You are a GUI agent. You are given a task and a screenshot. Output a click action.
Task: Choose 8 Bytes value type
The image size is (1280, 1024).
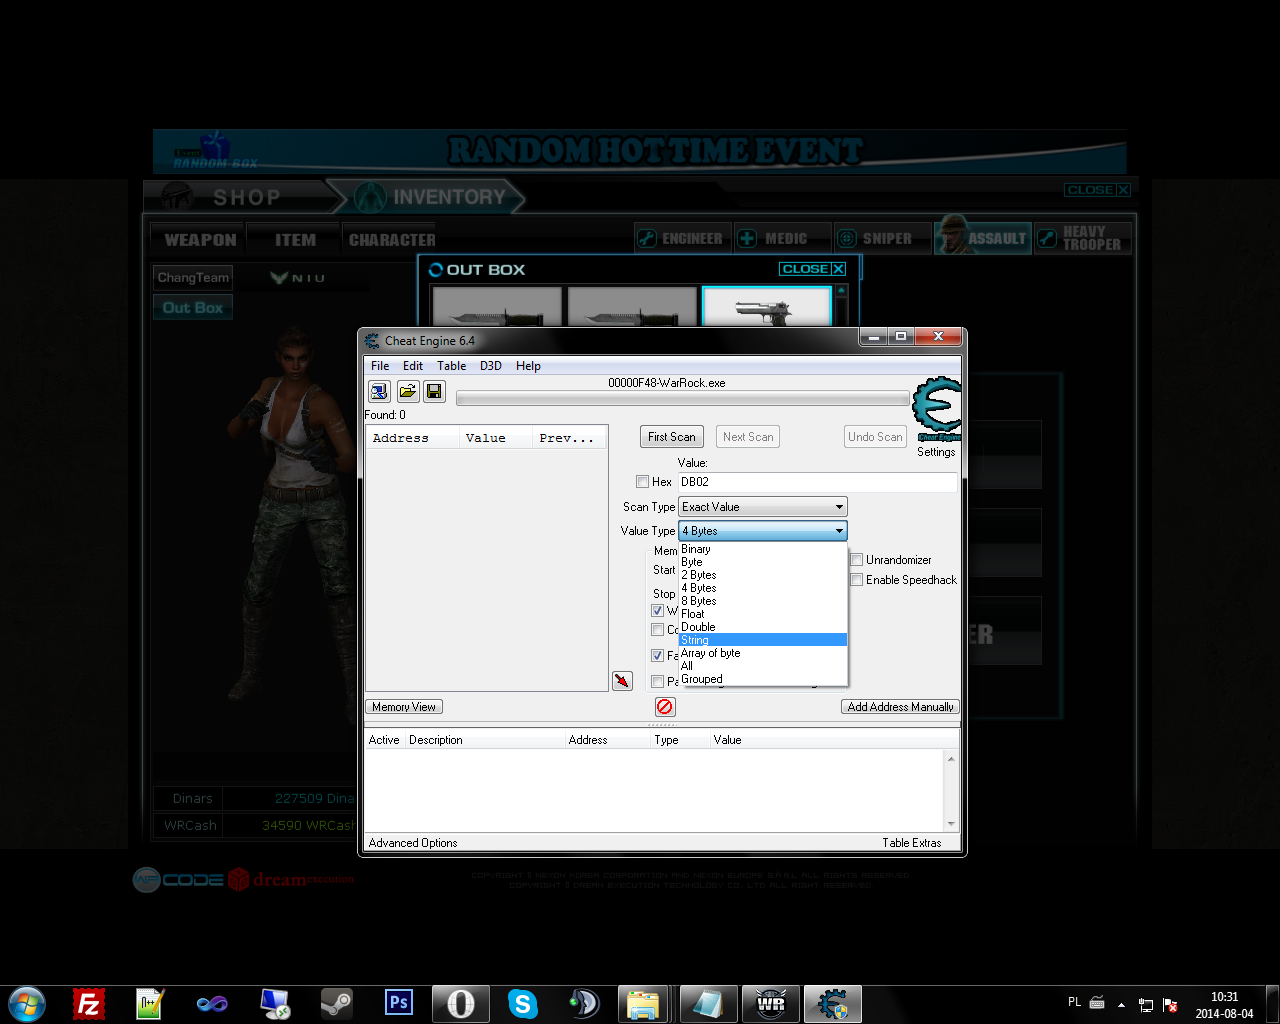[763, 601]
